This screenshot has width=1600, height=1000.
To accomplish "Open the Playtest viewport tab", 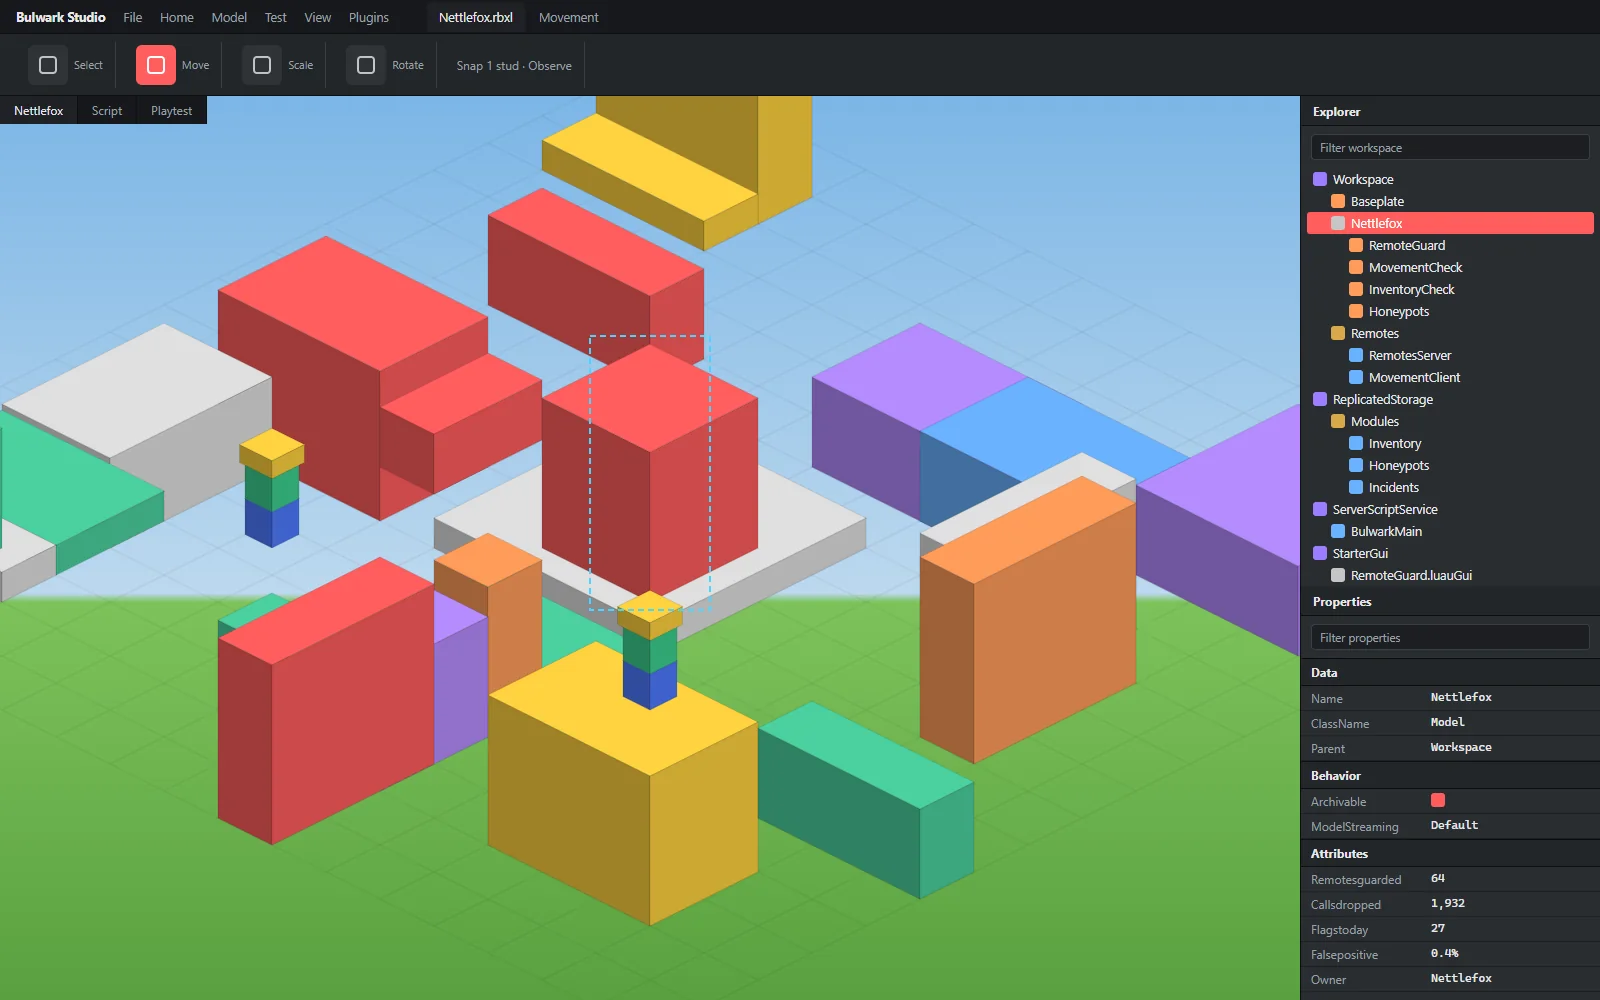I will pos(171,110).
